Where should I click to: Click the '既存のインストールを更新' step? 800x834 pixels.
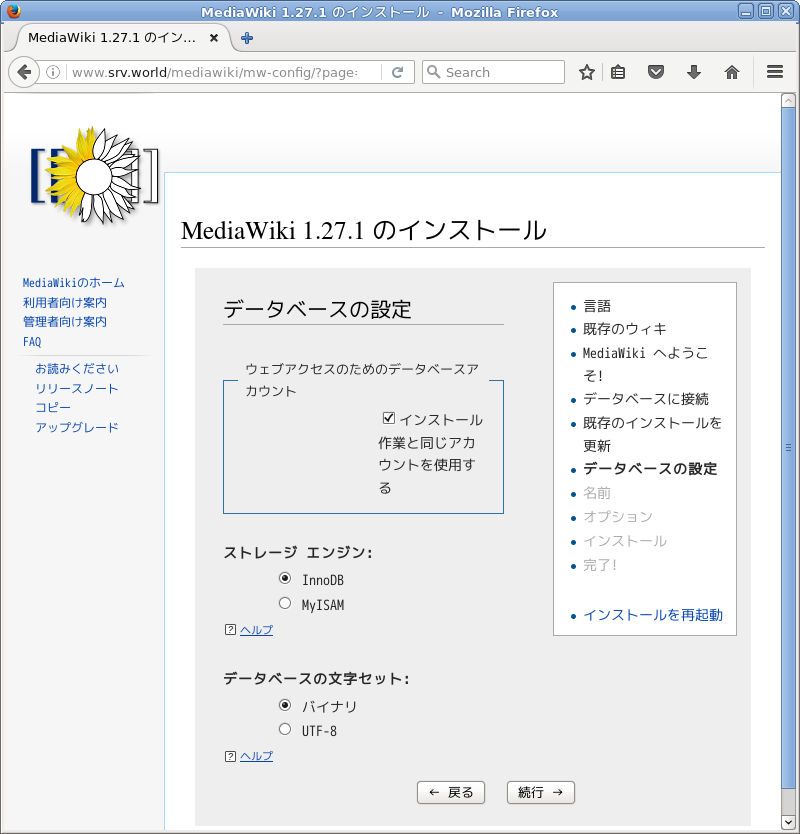pos(653,435)
